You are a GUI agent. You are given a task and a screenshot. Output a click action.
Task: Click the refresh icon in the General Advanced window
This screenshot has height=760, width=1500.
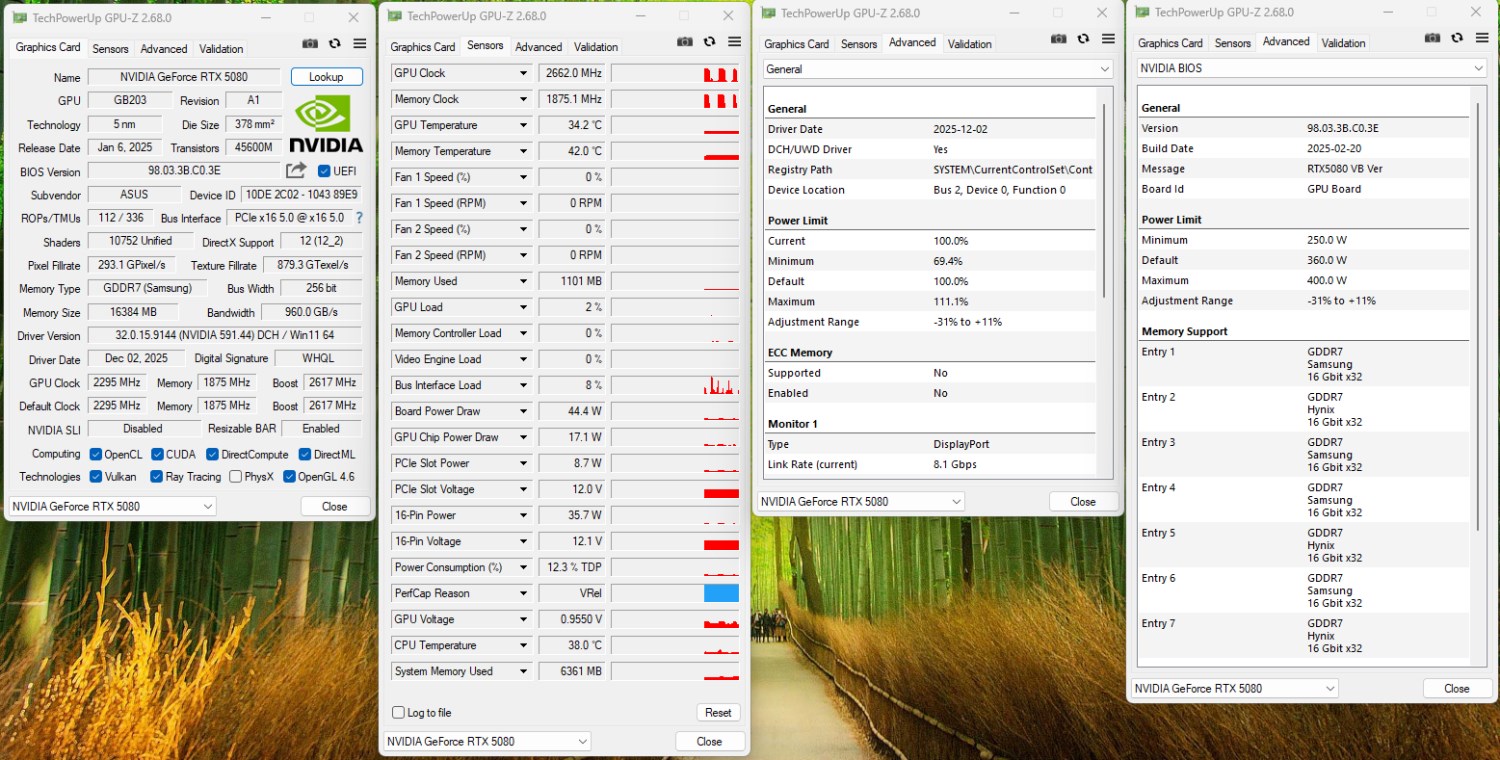pyautogui.click(x=1084, y=39)
